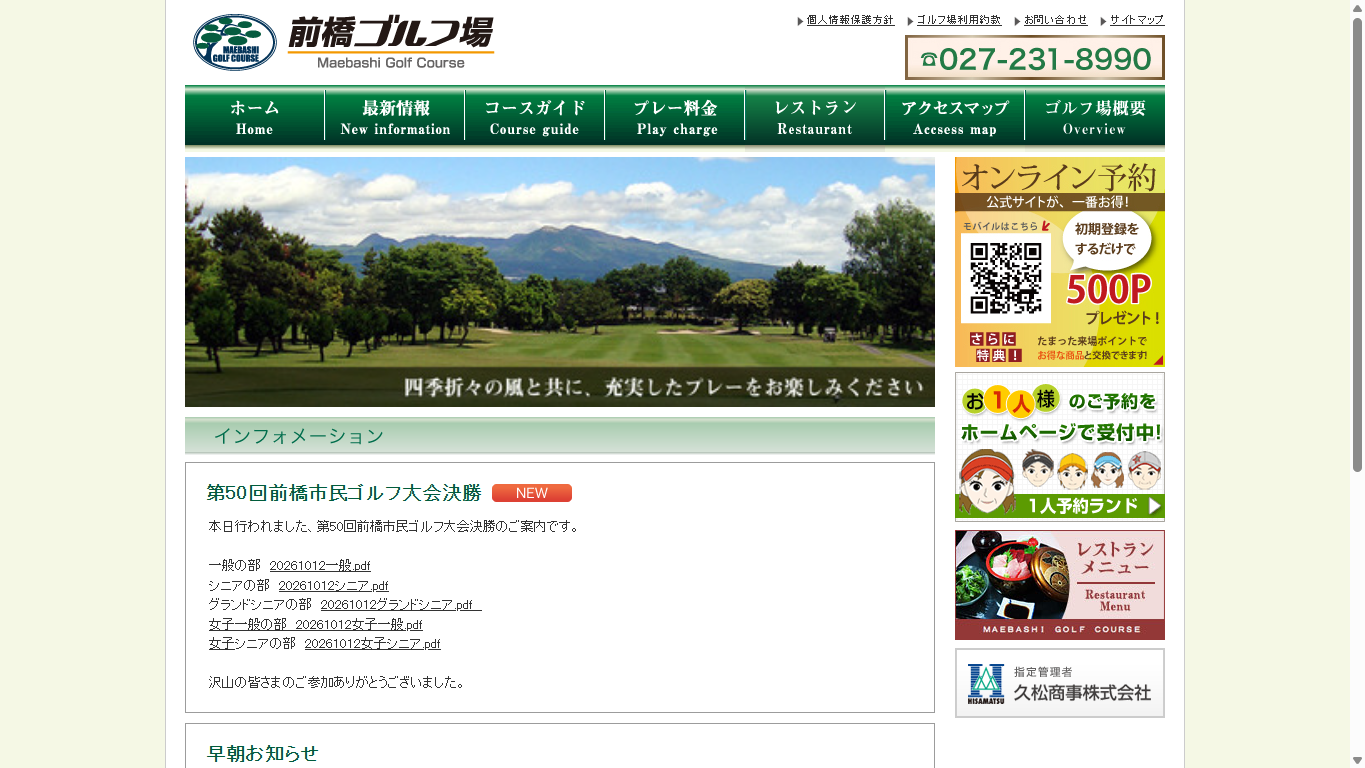The height and width of the screenshot is (768, 1365).
Task: Open 20261012グランドシニア.pdf link
Action: 401,605
